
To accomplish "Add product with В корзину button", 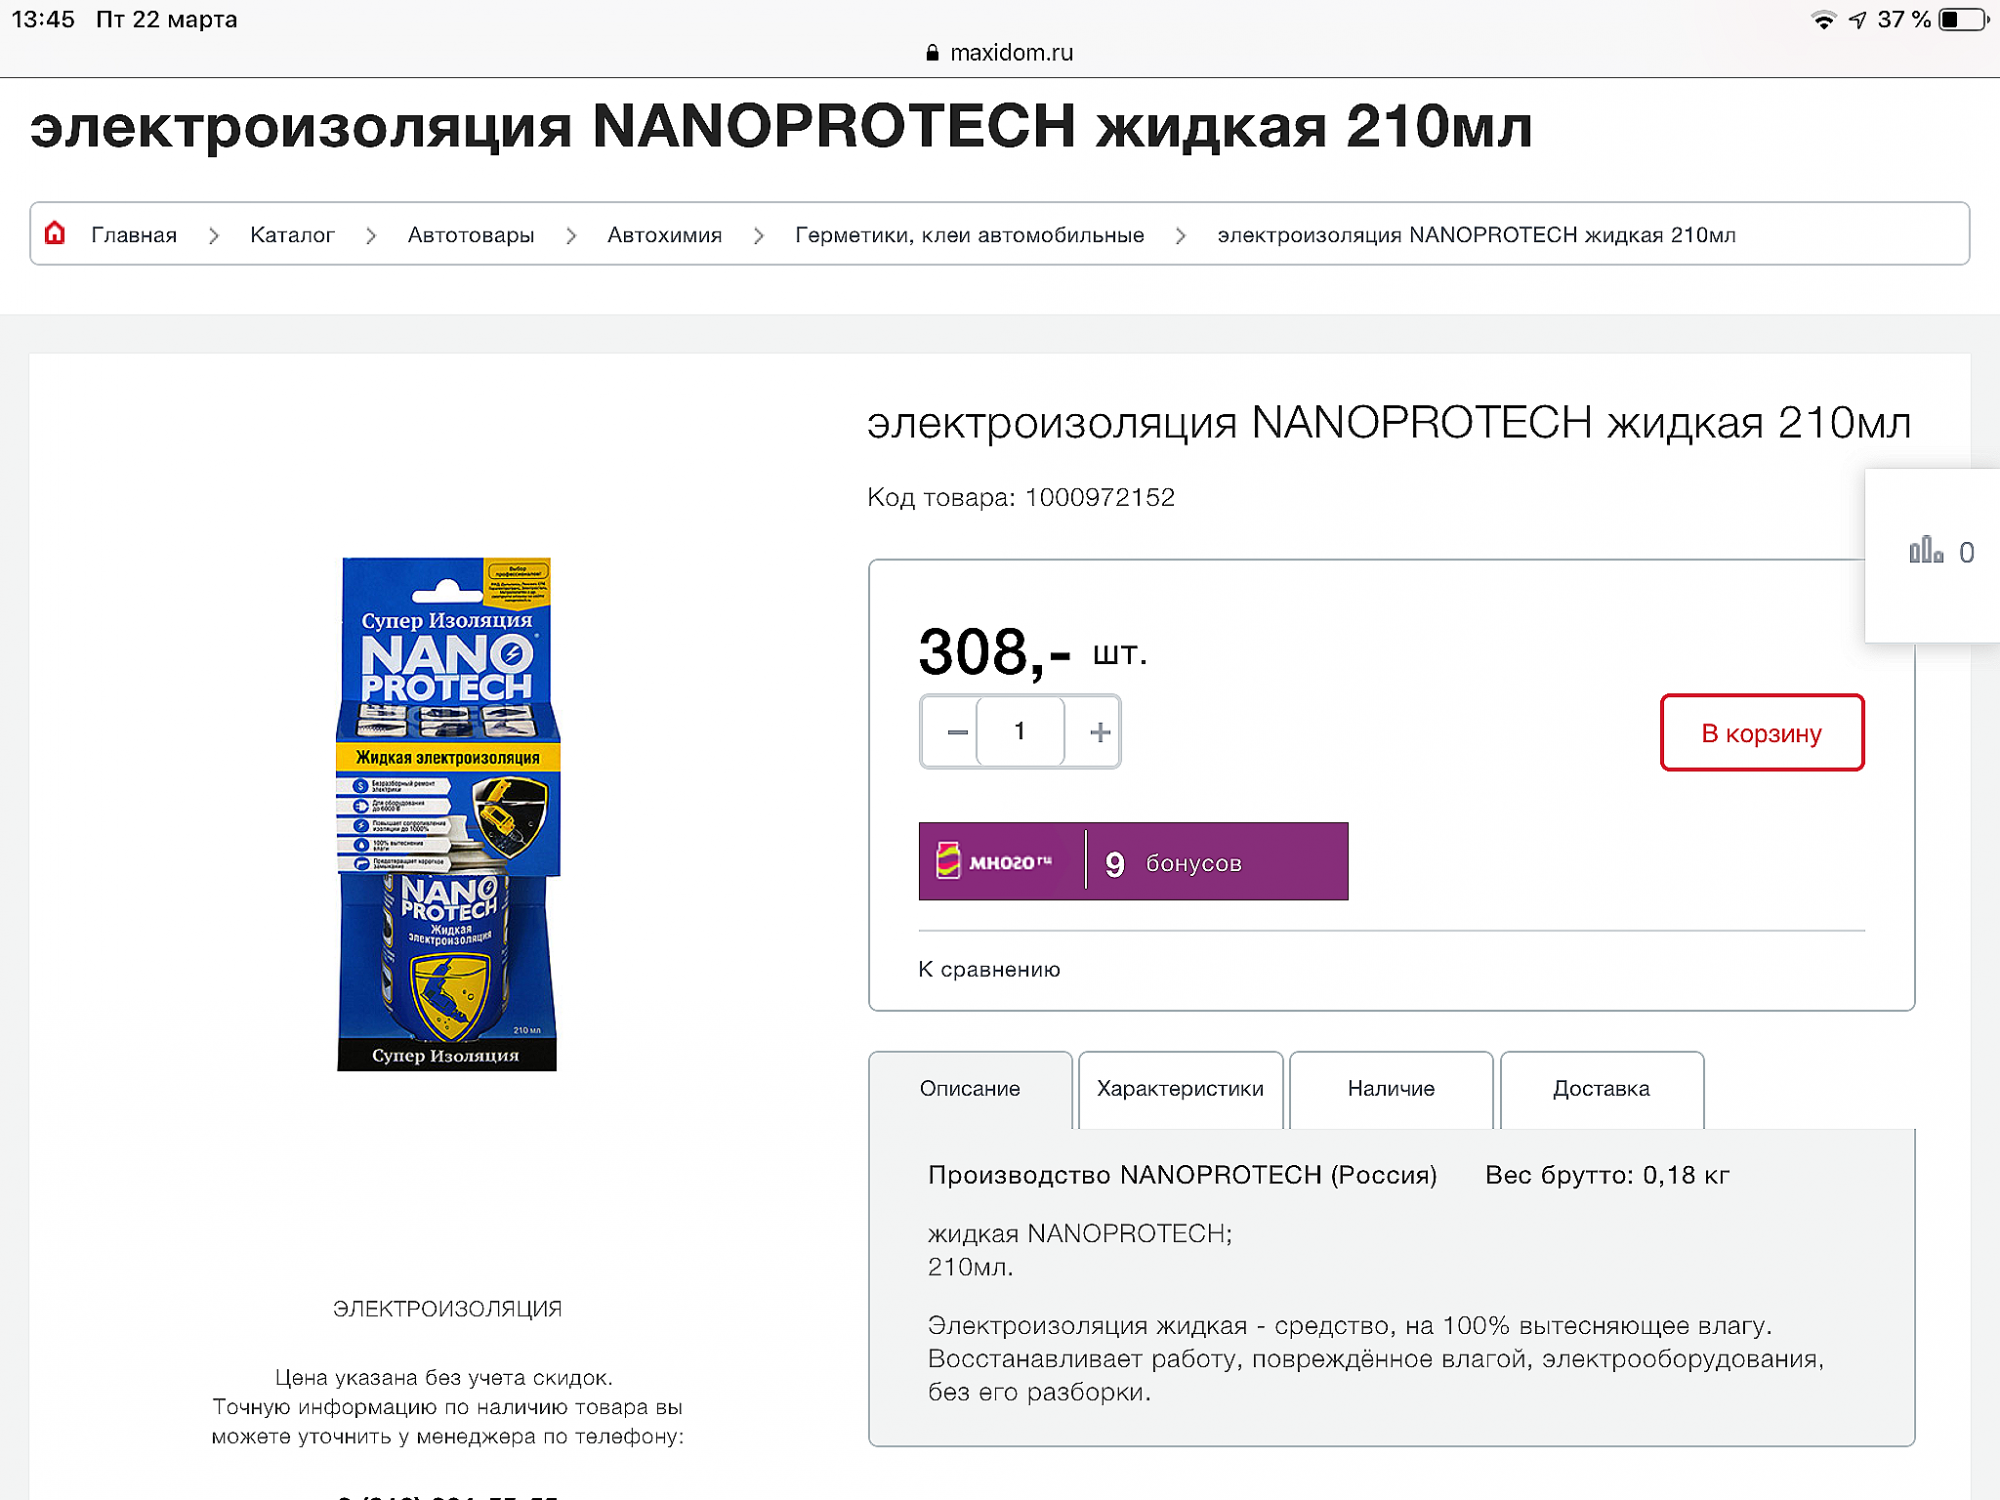I will [1761, 733].
